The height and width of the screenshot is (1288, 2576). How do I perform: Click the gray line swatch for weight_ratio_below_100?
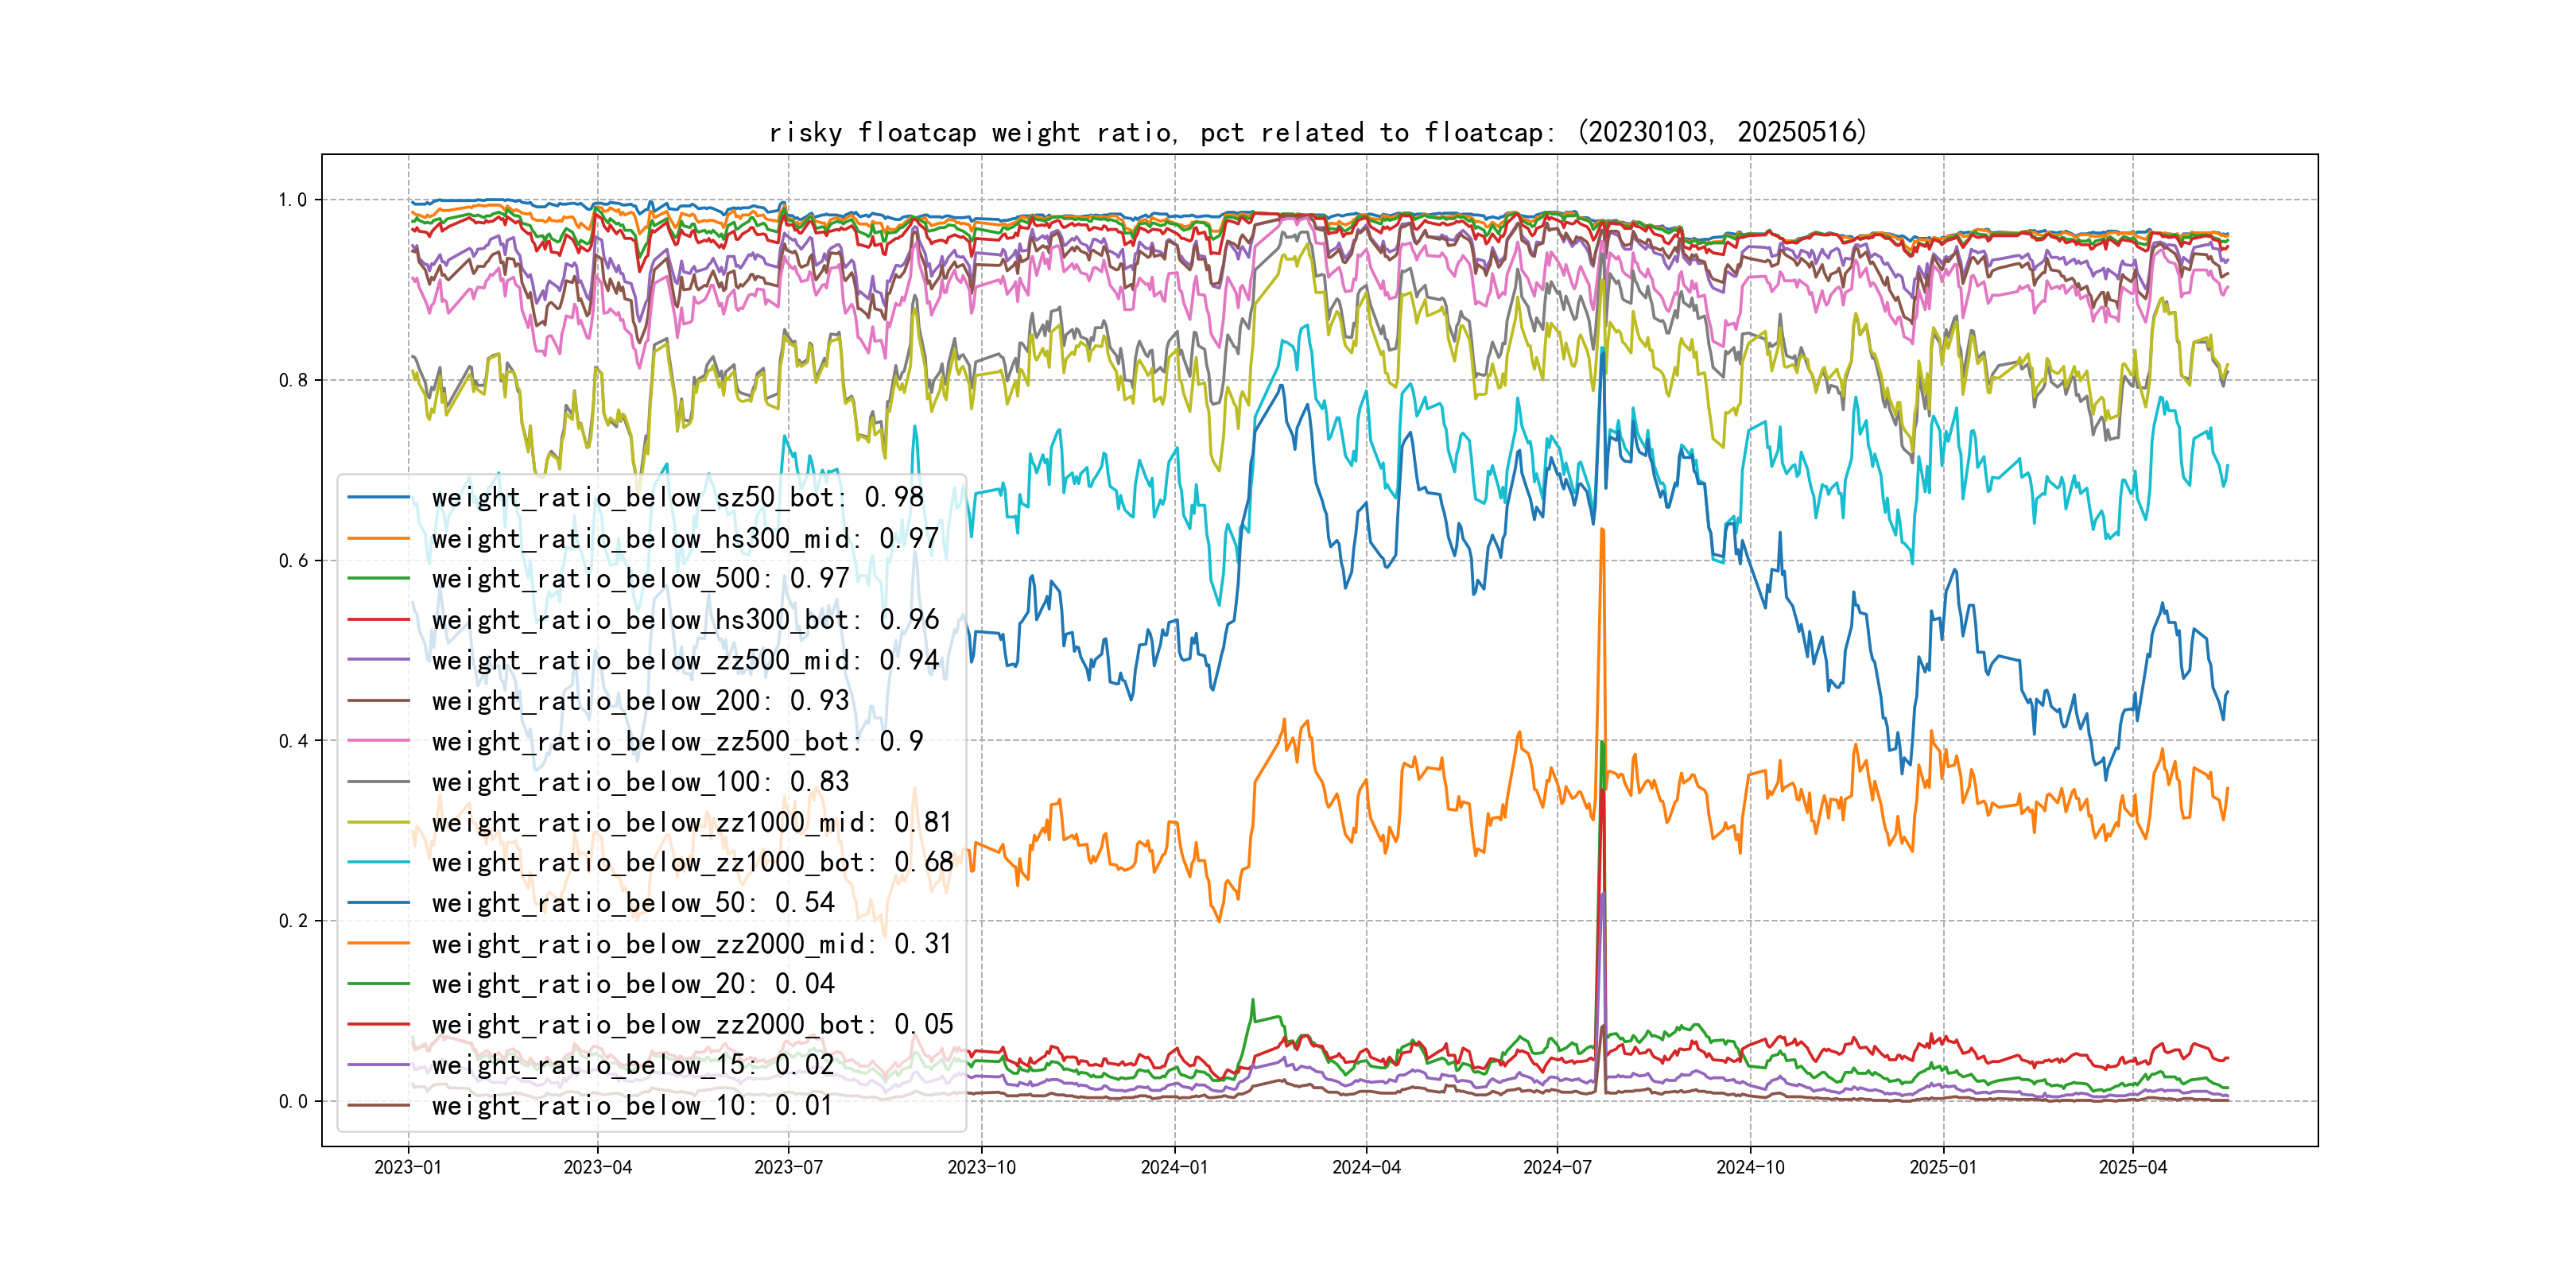[x=378, y=782]
